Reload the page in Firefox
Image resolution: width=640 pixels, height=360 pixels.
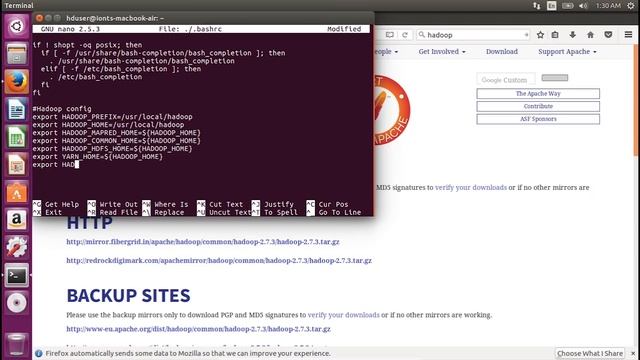pos(404,35)
